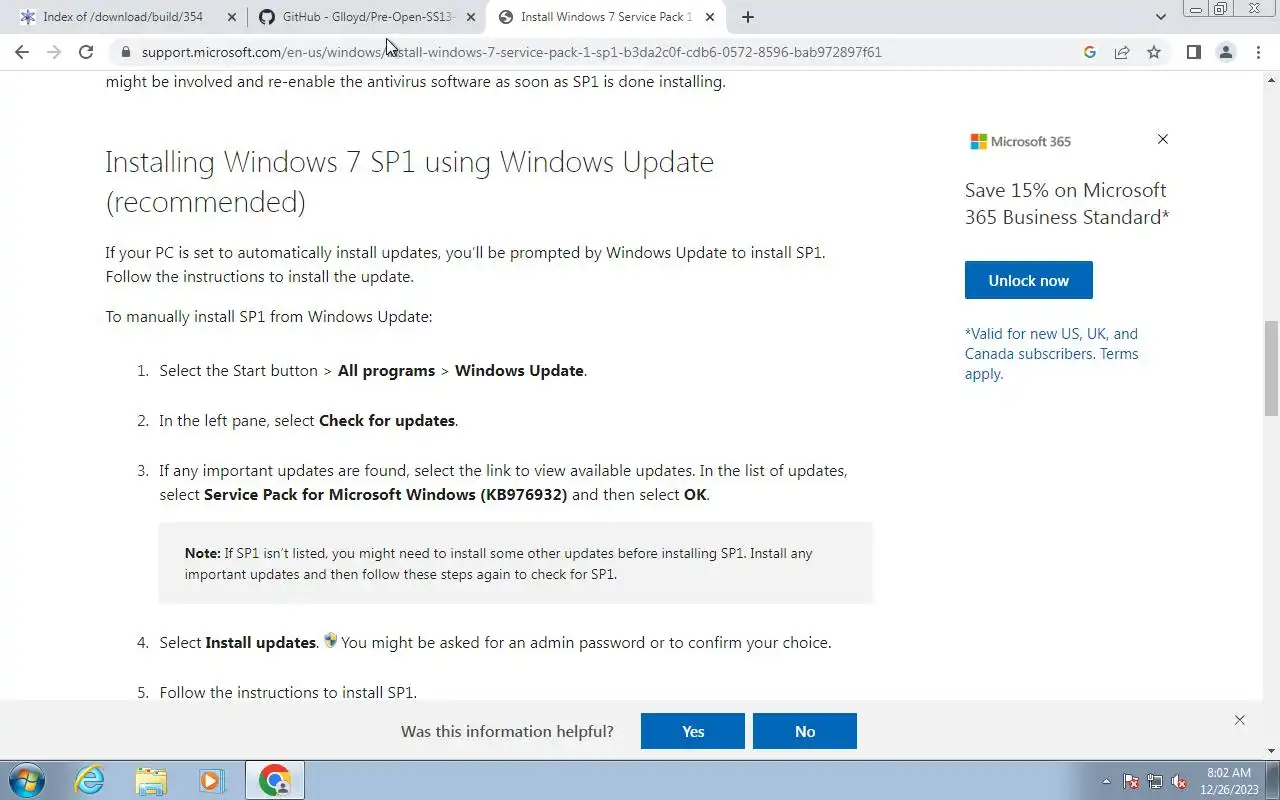View site information lock icon
This screenshot has height=800, width=1280.
click(125, 52)
